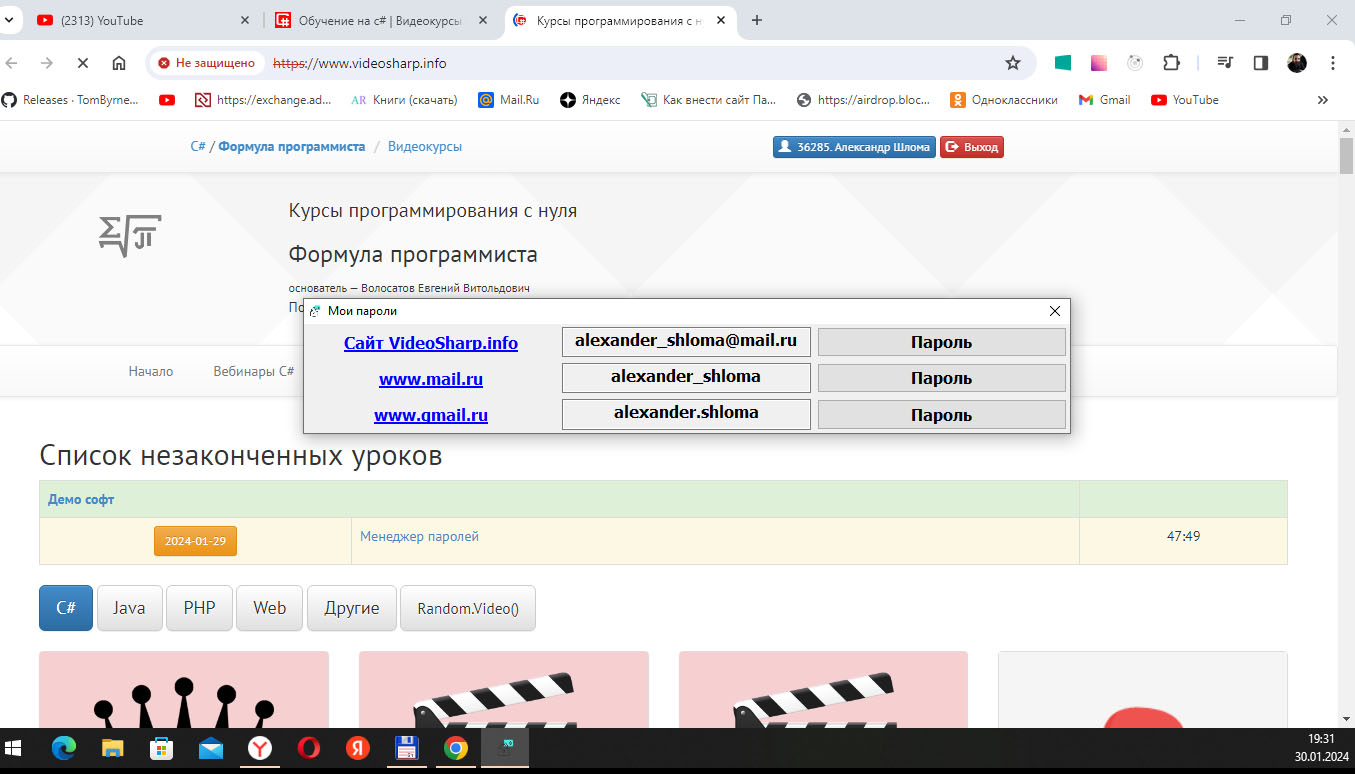Click alexander_shloma@mail.ru login button
Viewport: 1355px width, 774px height.
pyautogui.click(x=686, y=341)
